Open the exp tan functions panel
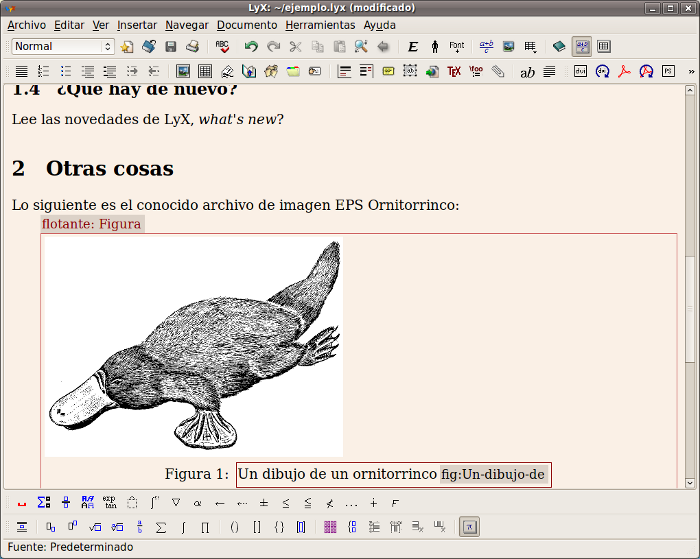Image resolution: width=700 pixels, height=559 pixels. coord(109,503)
